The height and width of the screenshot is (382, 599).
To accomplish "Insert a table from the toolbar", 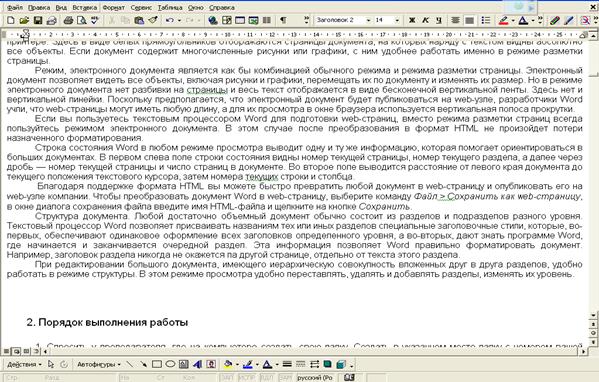I will pyautogui.click(x=240, y=20).
